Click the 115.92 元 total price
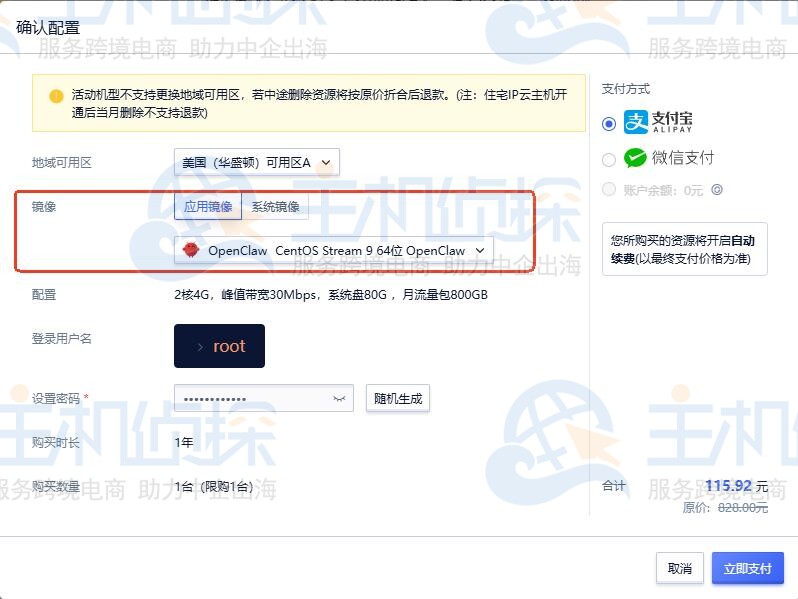Viewport: 798px width, 599px height. pos(736,486)
